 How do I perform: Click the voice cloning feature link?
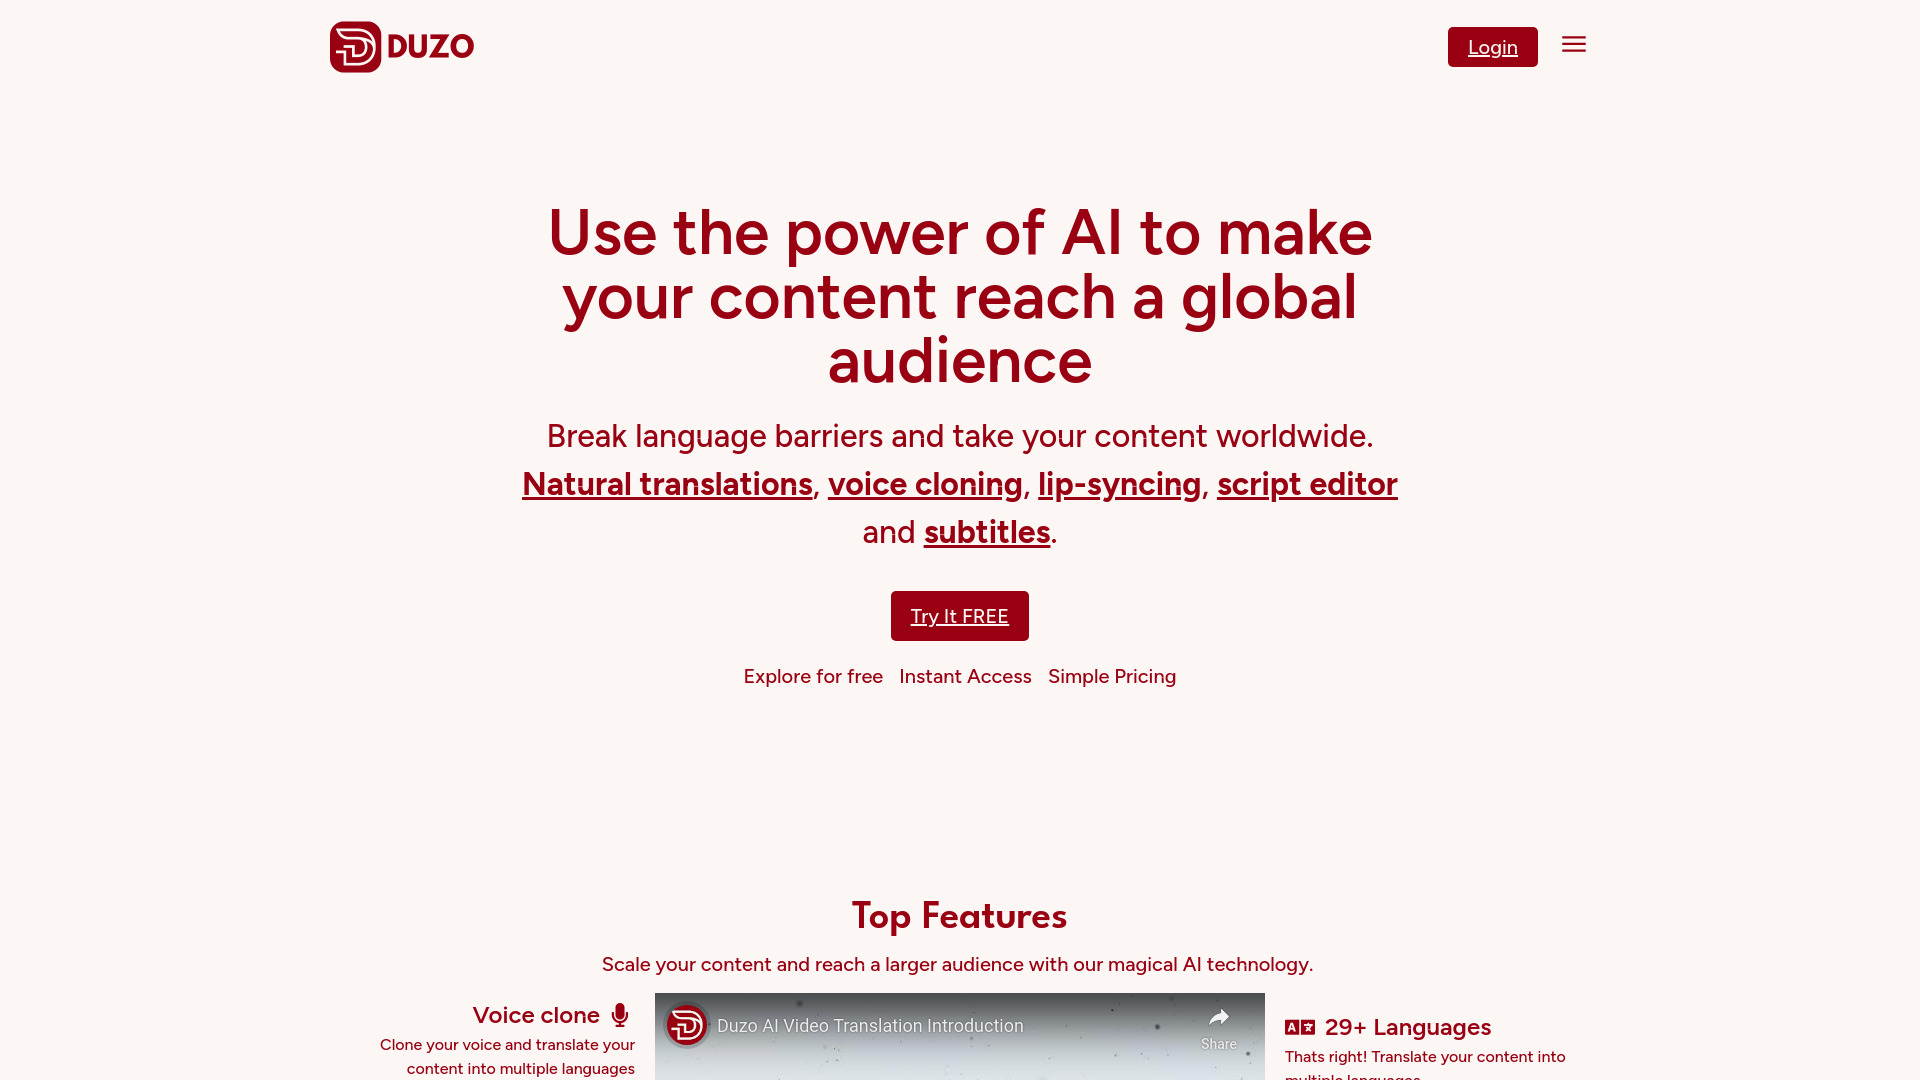[924, 484]
